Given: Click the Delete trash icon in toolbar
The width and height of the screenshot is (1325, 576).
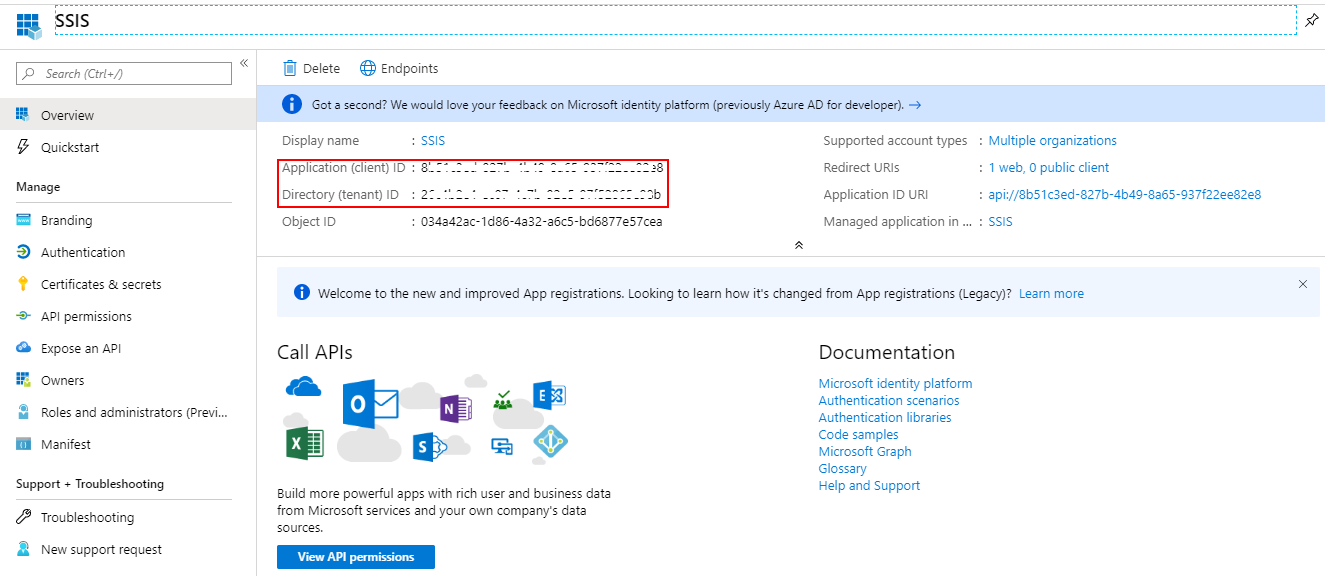Looking at the screenshot, I should coord(290,68).
